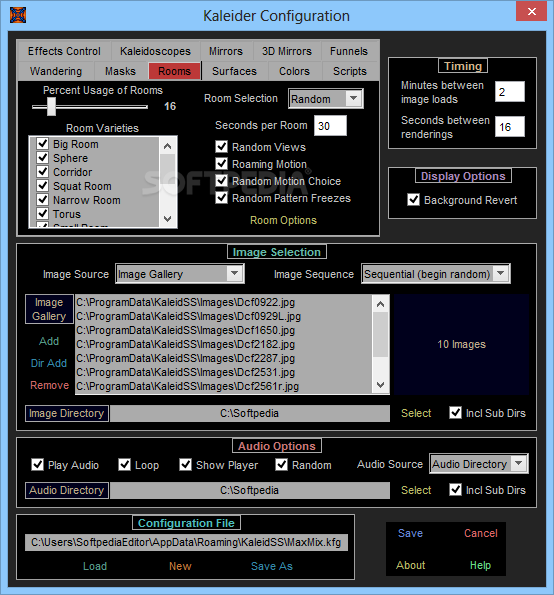Image resolution: width=554 pixels, height=595 pixels.
Task: Toggle the Narrow Room checkbox
Action: (x=42, y=200)
